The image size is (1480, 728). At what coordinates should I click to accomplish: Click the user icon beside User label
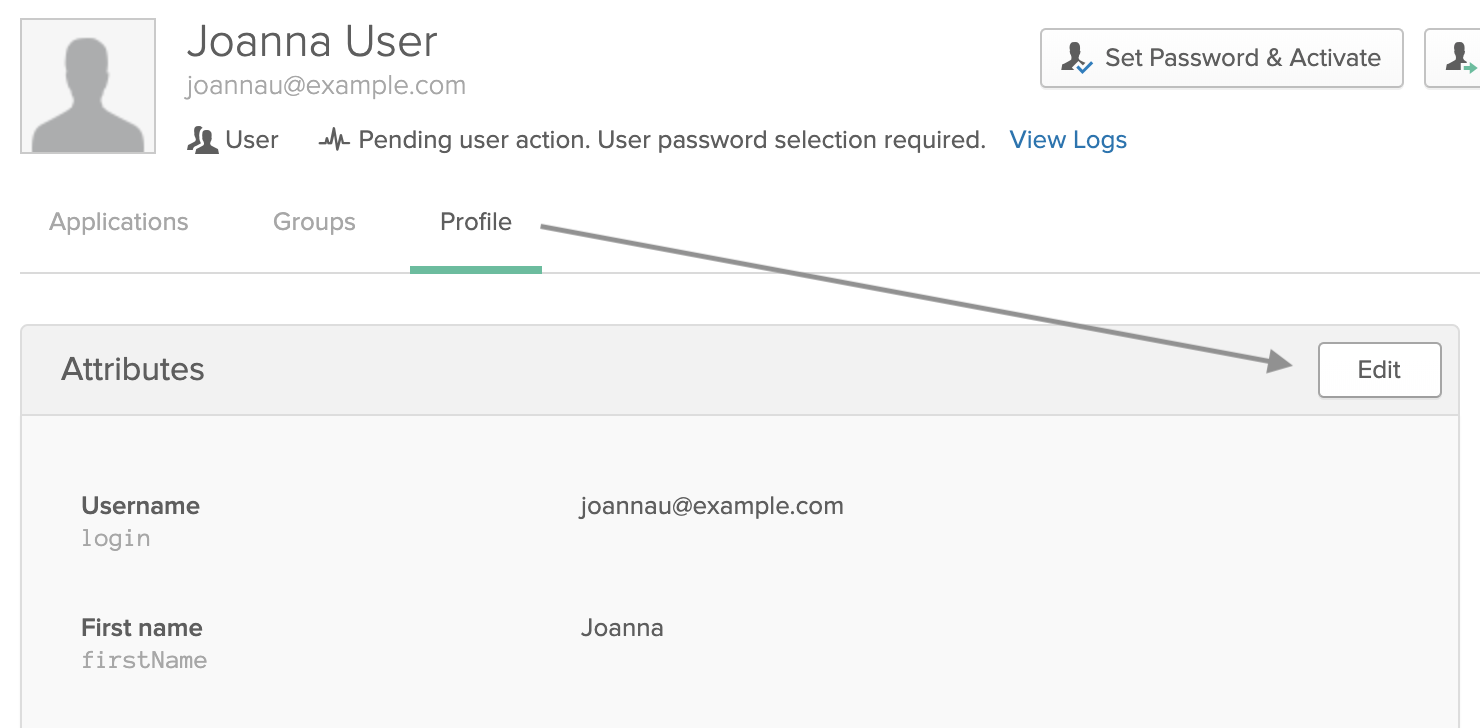click(202, 140)
